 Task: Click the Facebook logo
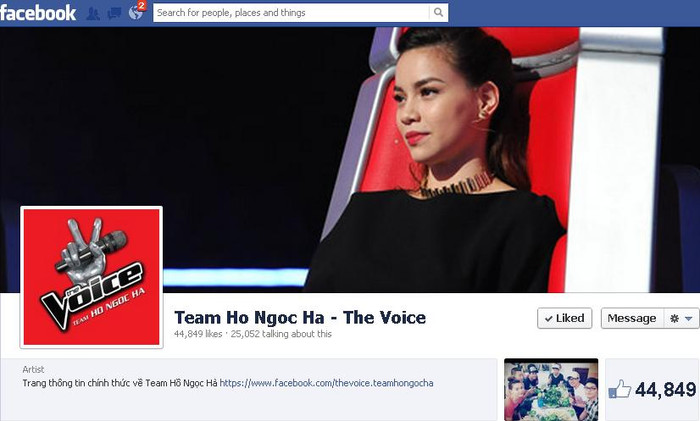38,13
